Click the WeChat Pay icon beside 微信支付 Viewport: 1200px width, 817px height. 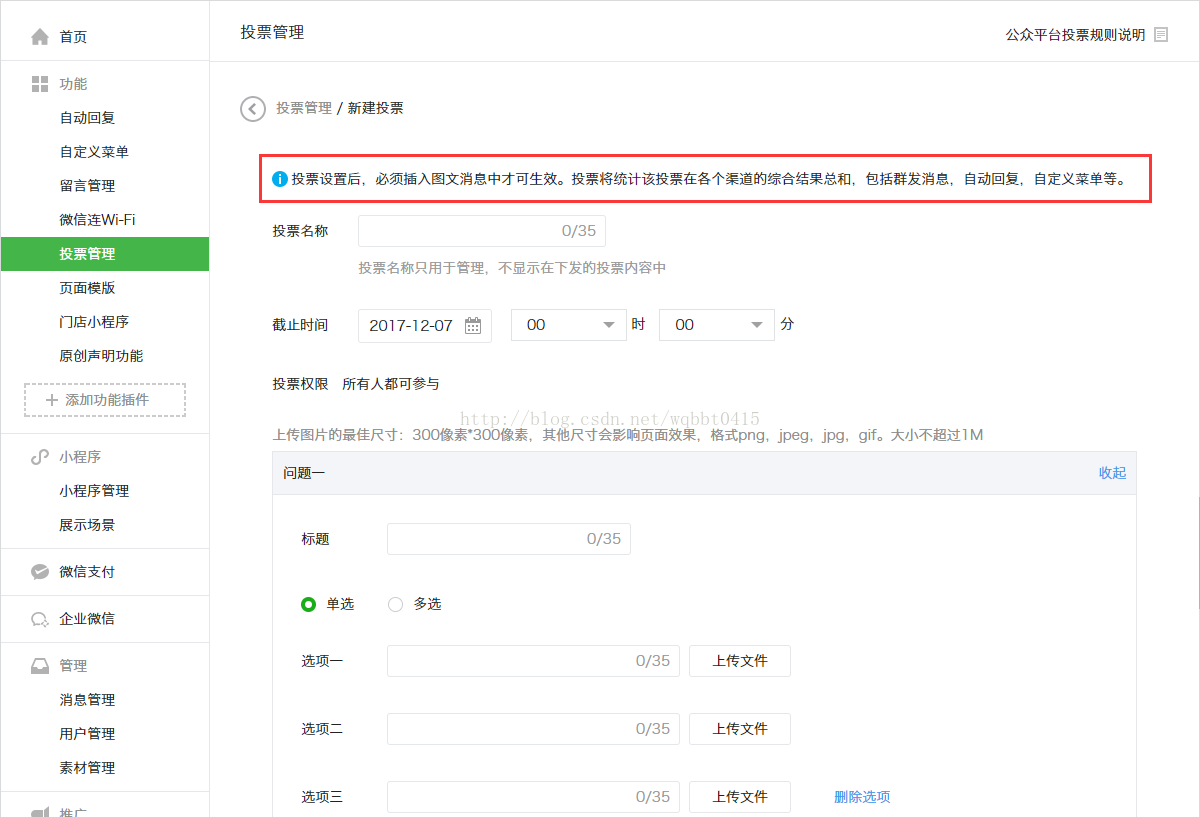coord(40,572)
